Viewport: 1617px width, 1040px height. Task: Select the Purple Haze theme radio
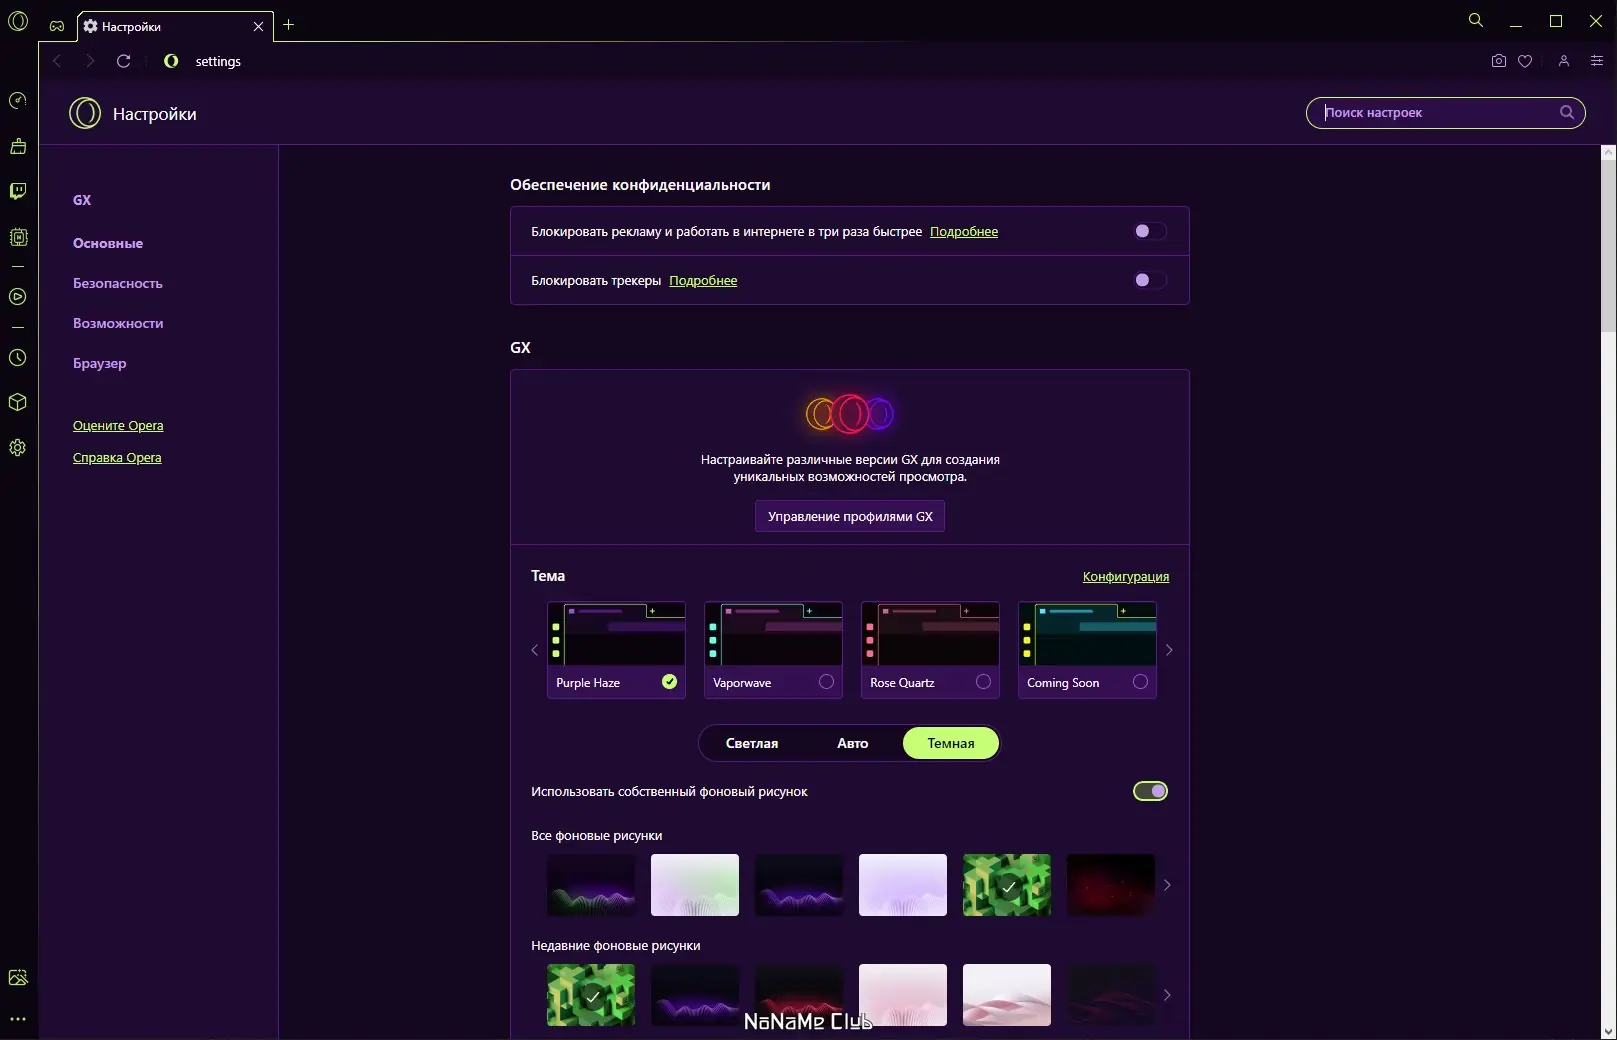click(670, 682)
